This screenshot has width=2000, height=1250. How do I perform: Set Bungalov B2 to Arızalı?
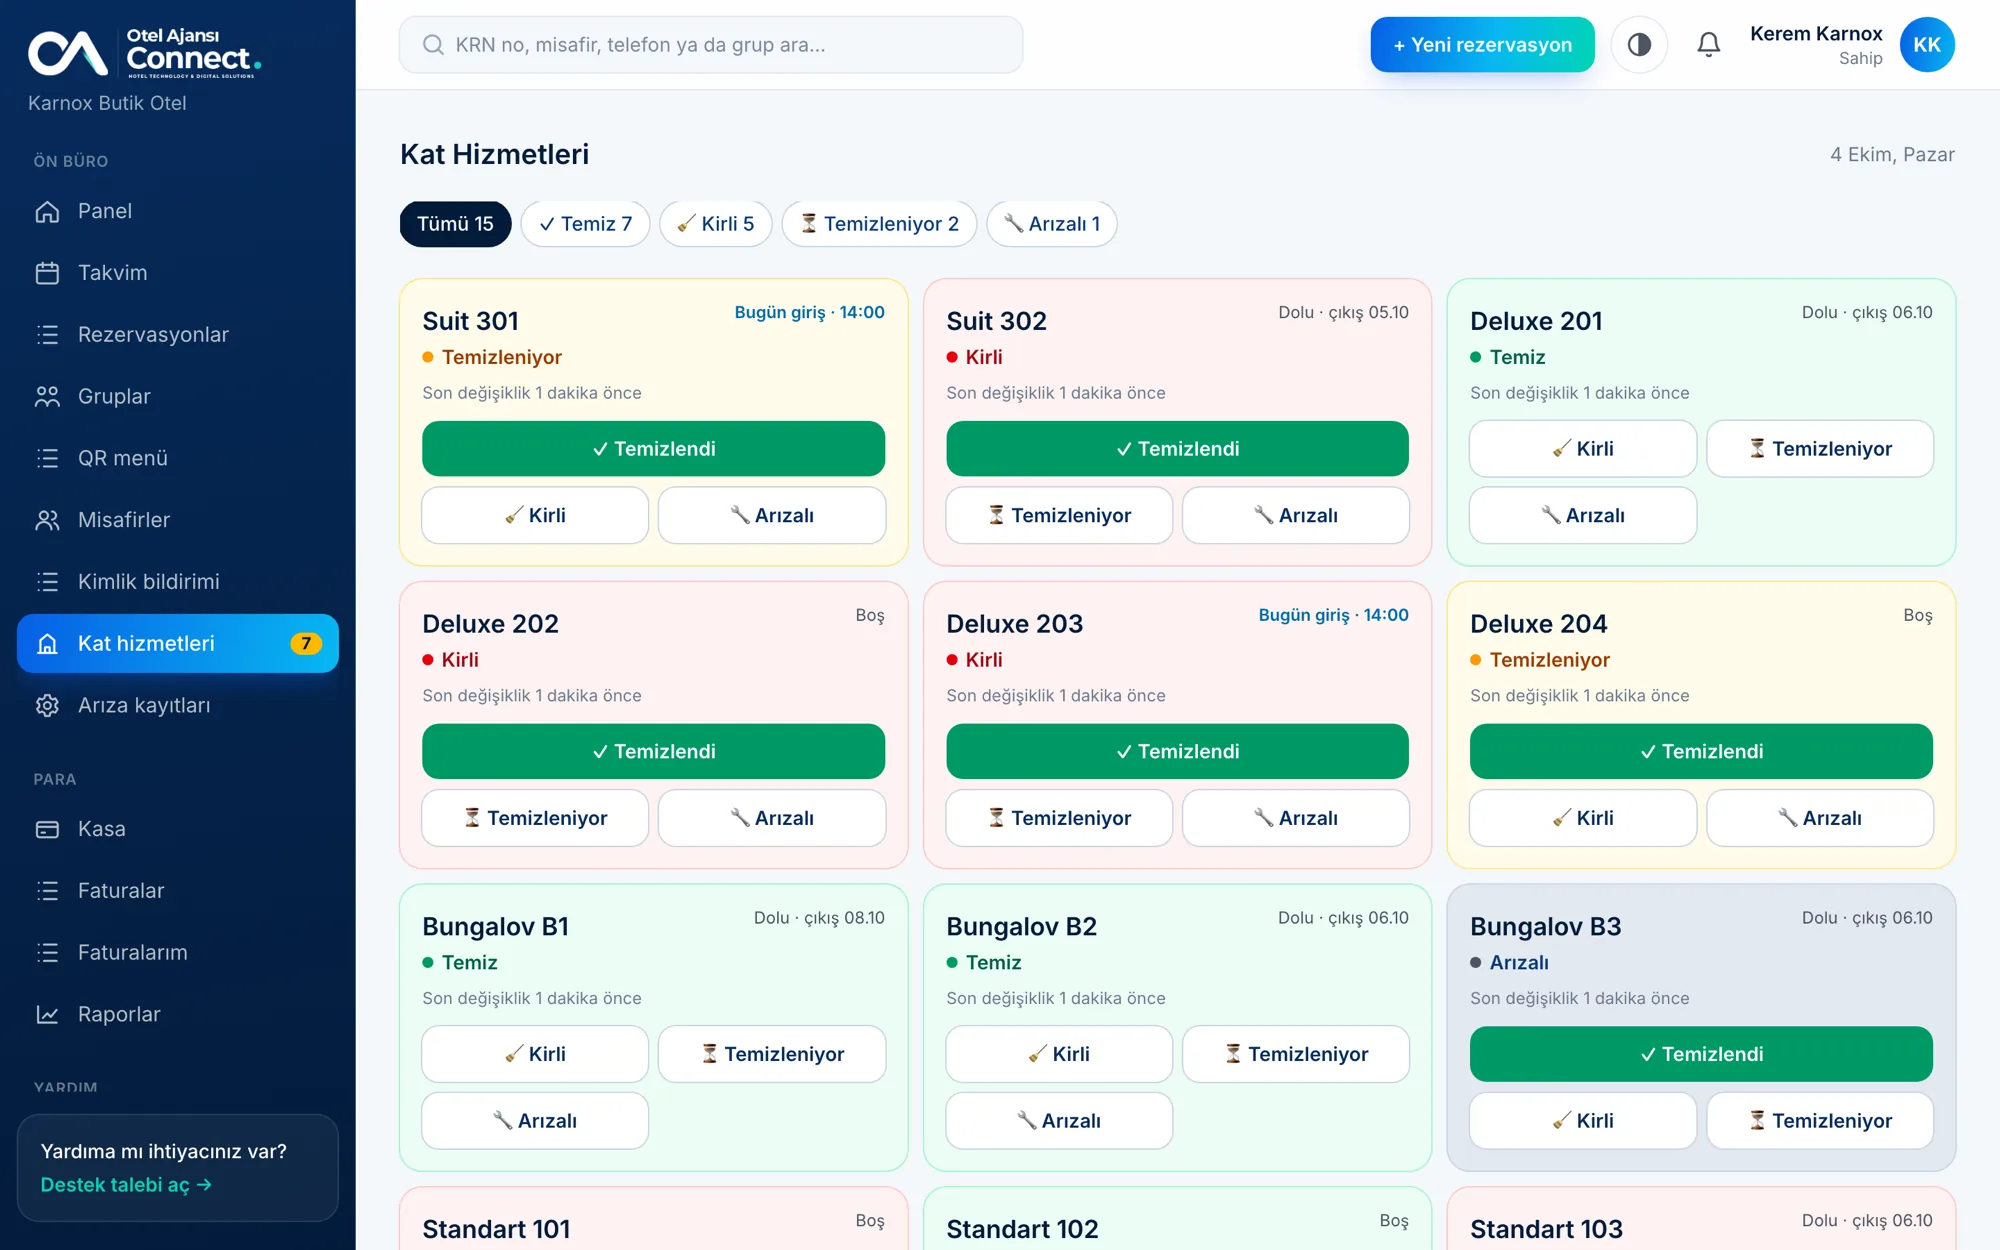click(x=1059, y=1121)
